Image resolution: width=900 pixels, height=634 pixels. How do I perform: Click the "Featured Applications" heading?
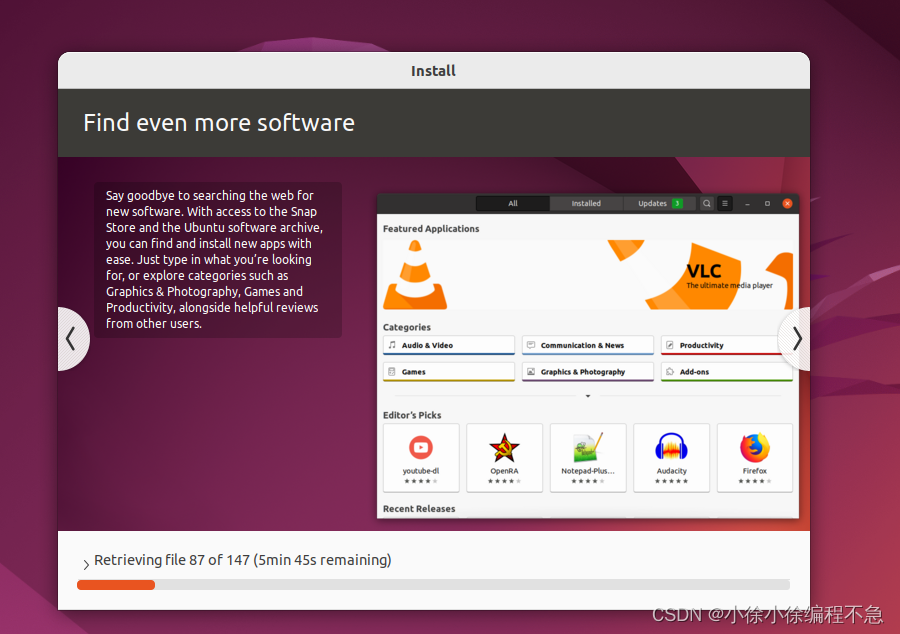pyautogui.click(x=431, y=228)
